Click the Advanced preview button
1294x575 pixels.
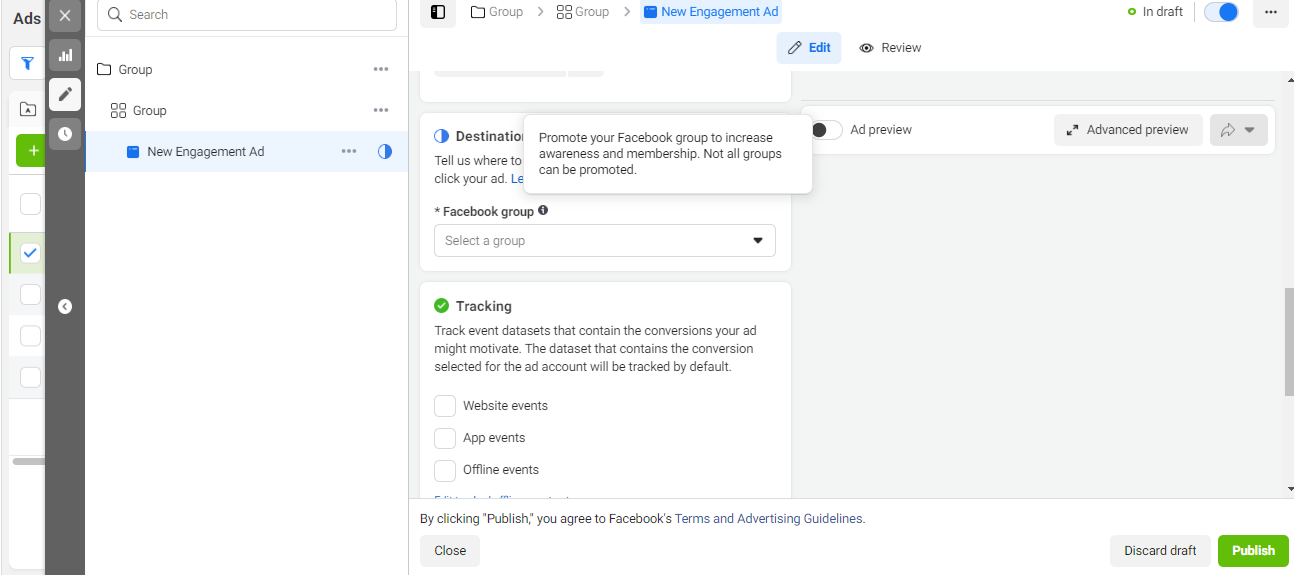click(1128, 130)
